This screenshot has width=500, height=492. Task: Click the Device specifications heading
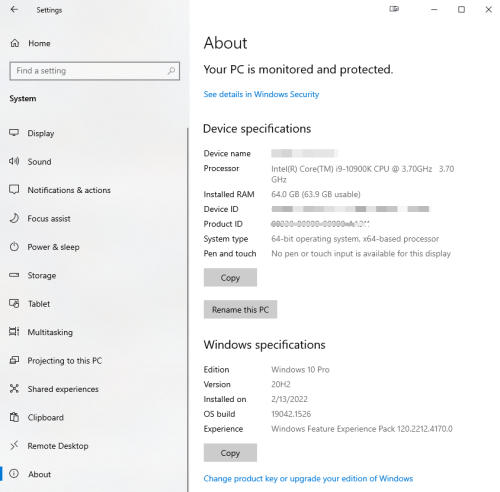coord(257,129)
